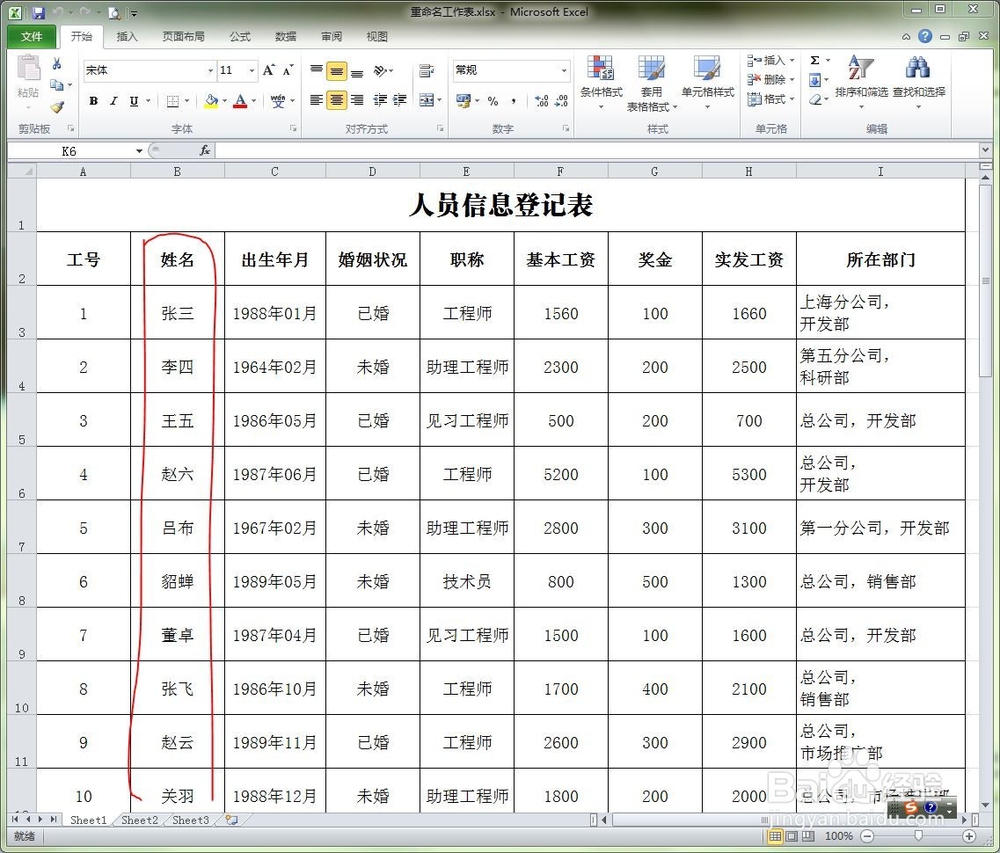Open 条件格式 conditional formatting
The width and height of the screenshot is (1000, 853).
[601, 82]
